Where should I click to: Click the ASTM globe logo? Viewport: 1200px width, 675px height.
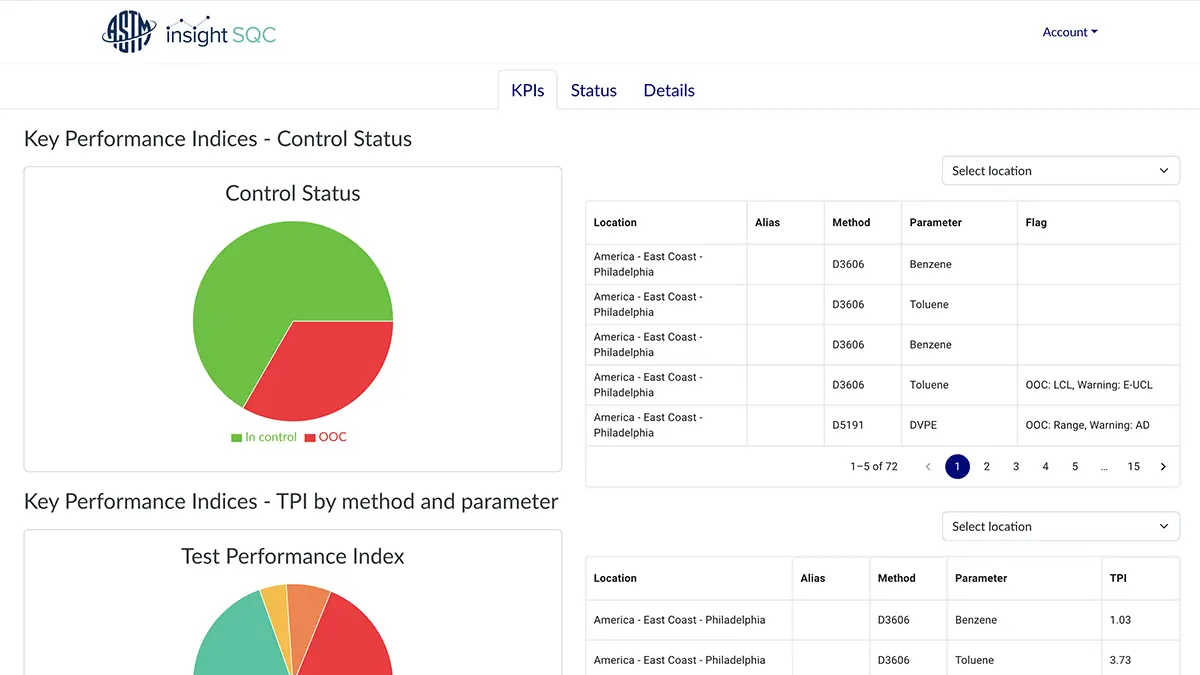point(129,32)
